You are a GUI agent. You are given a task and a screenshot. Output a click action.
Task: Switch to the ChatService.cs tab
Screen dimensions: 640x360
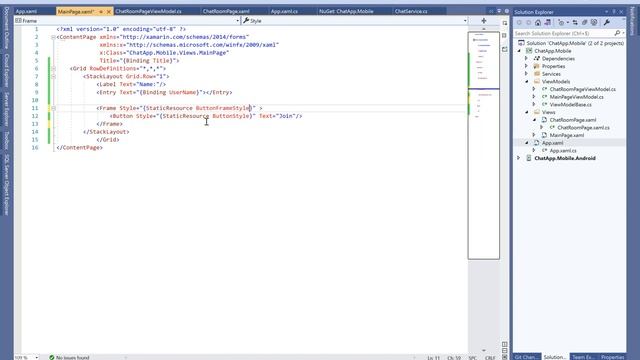411,11
